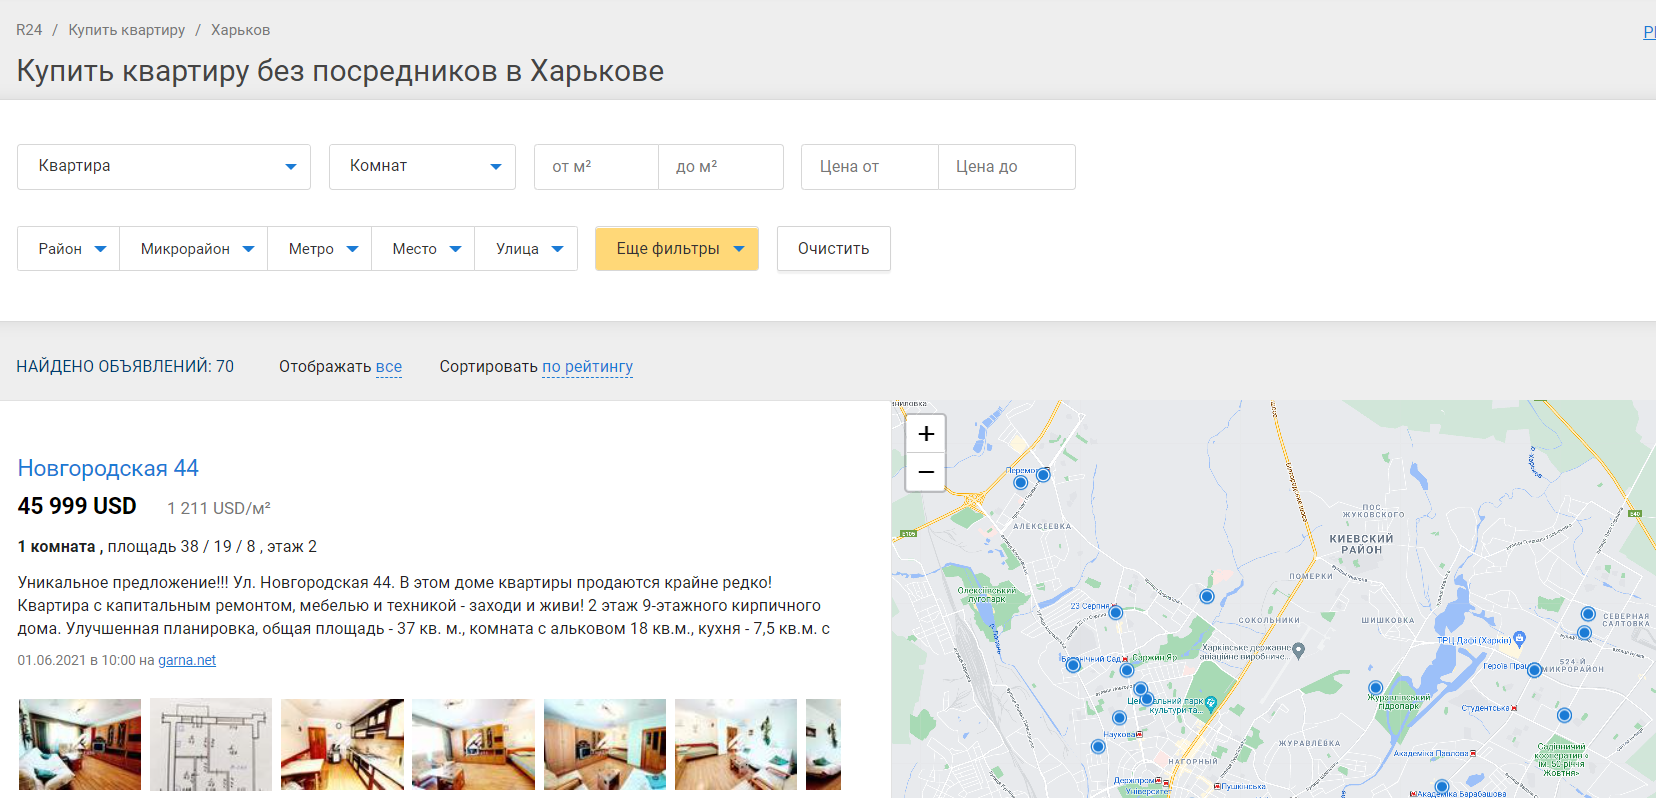Focus the 'Цена от' minimum price field
The image size is (1656, 798).
click(x=870, y=167)
